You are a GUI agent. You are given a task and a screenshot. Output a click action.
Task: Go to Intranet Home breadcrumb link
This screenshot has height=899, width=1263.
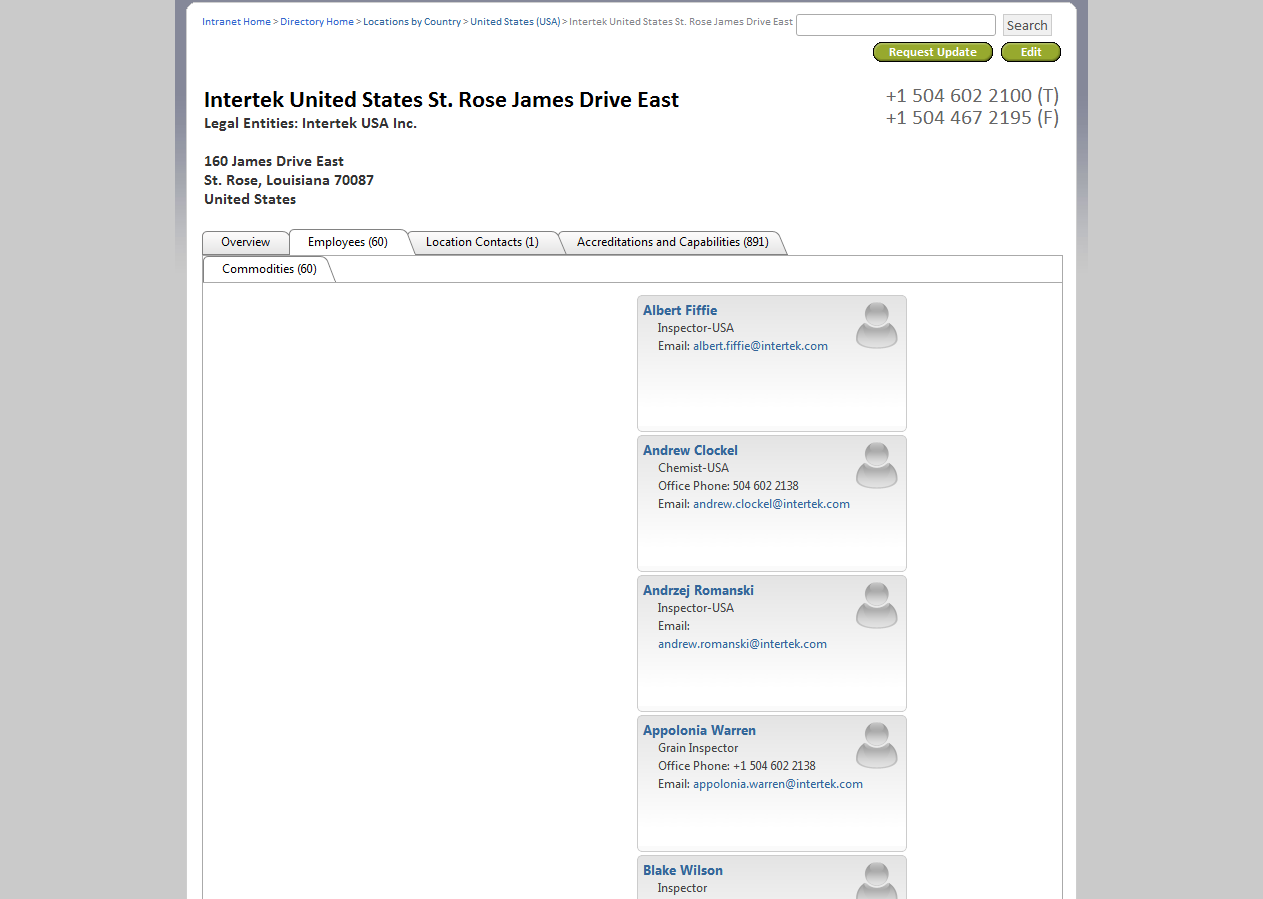point(236,22)
